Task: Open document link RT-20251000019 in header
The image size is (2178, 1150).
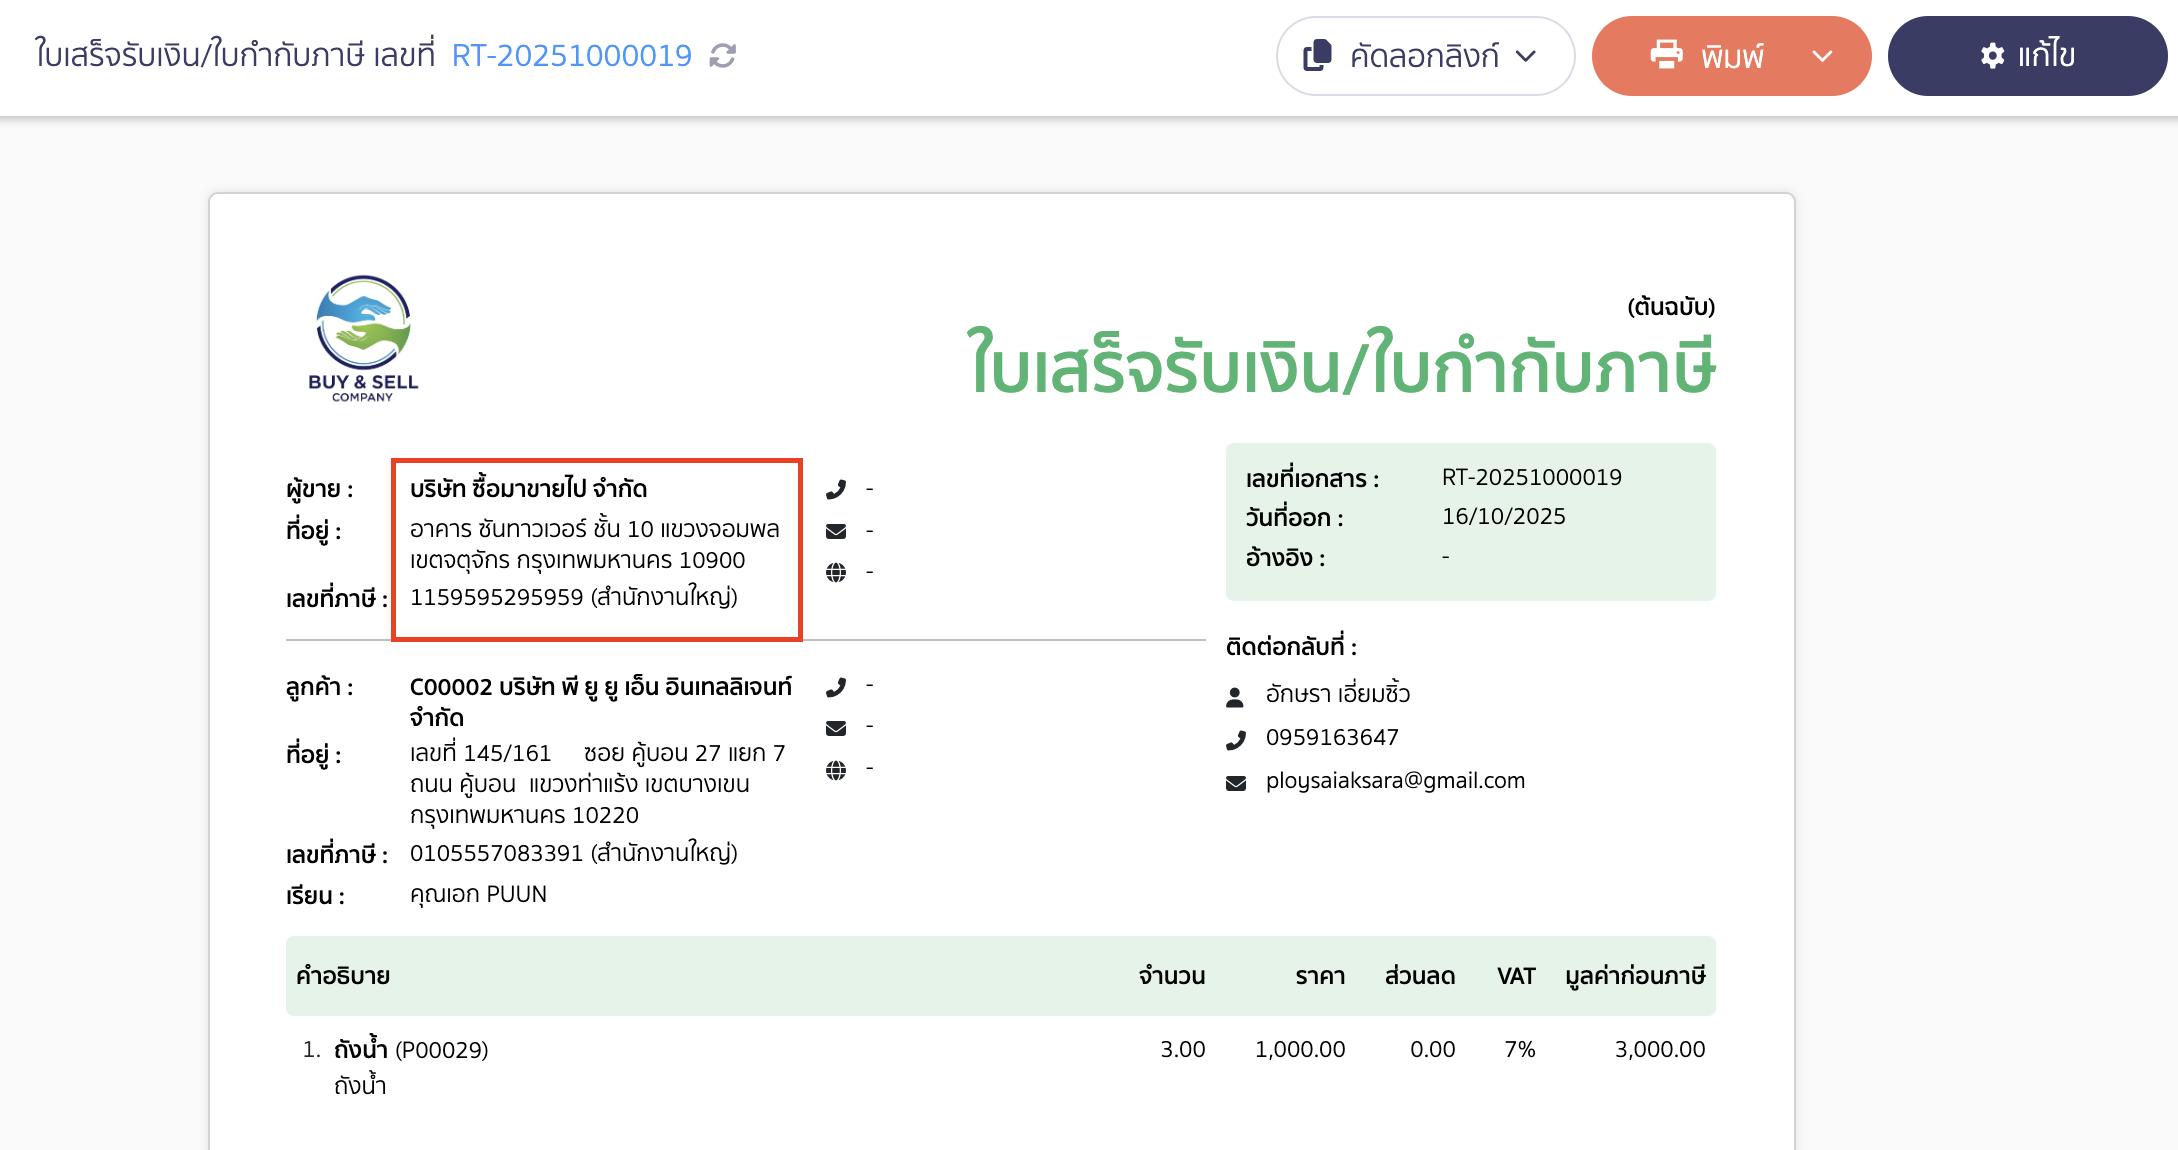Action: pyautogui.click(x=571, y=56)
